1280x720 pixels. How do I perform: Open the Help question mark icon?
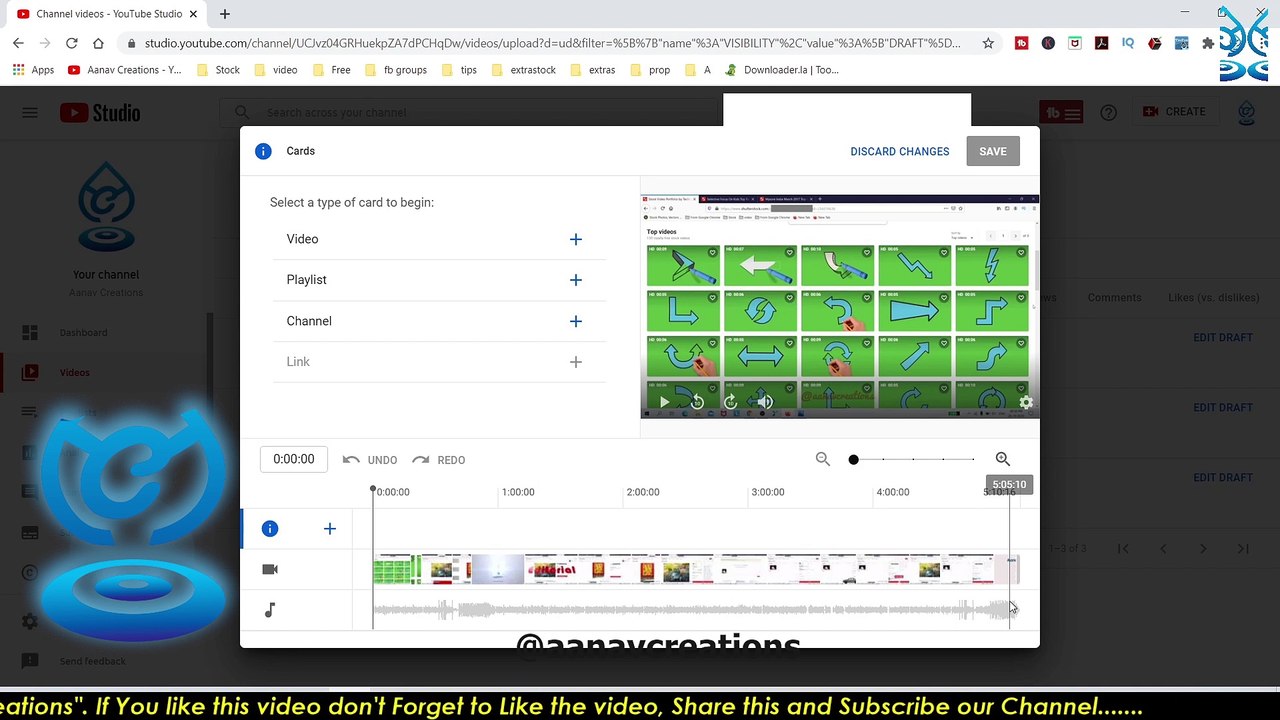1108,112
